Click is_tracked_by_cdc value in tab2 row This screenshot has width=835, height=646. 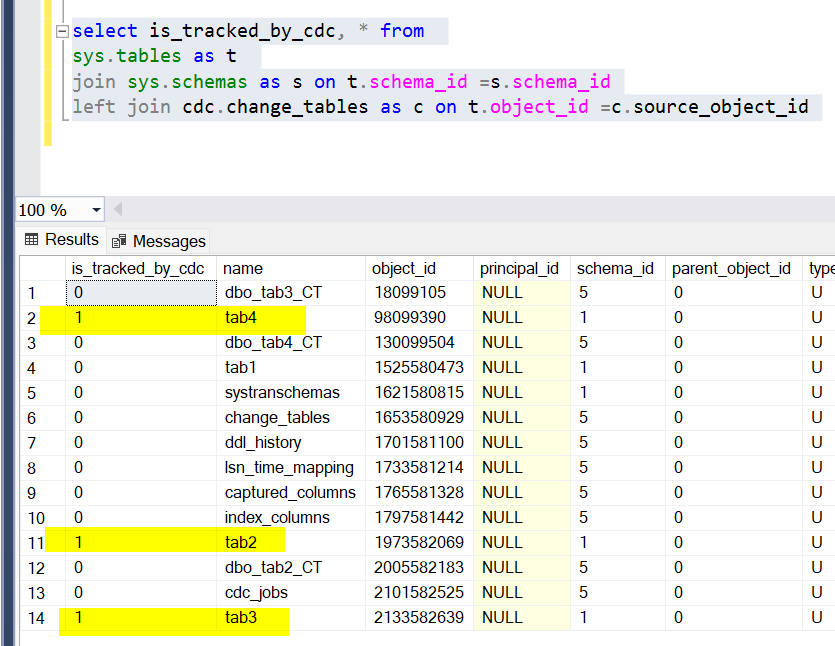point(141,543)
